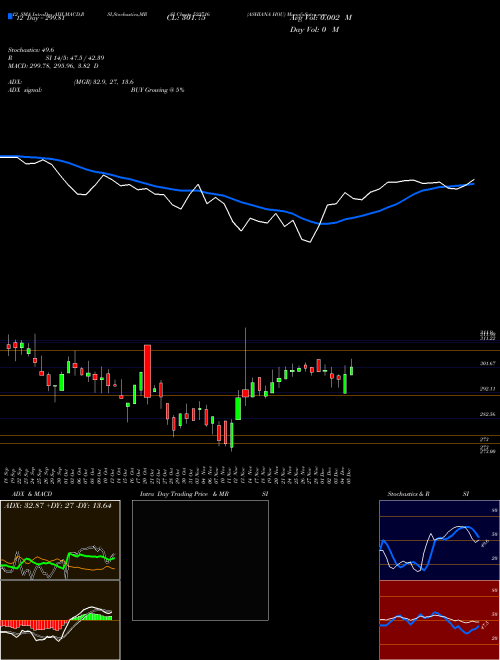Click the last green candlestick on the chart
This screenshot has height=660, width=500.
(351, 370)
